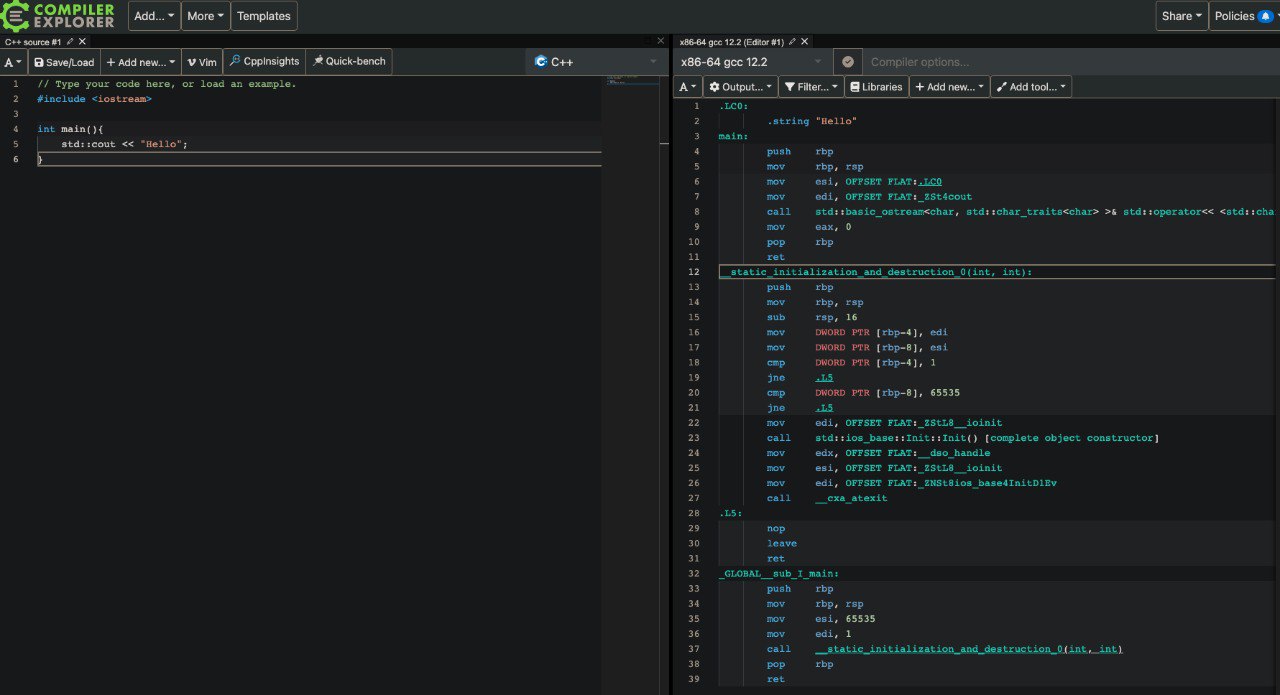
Task: Open CppInsights for the source code
Action: click(x=264, y=62)
